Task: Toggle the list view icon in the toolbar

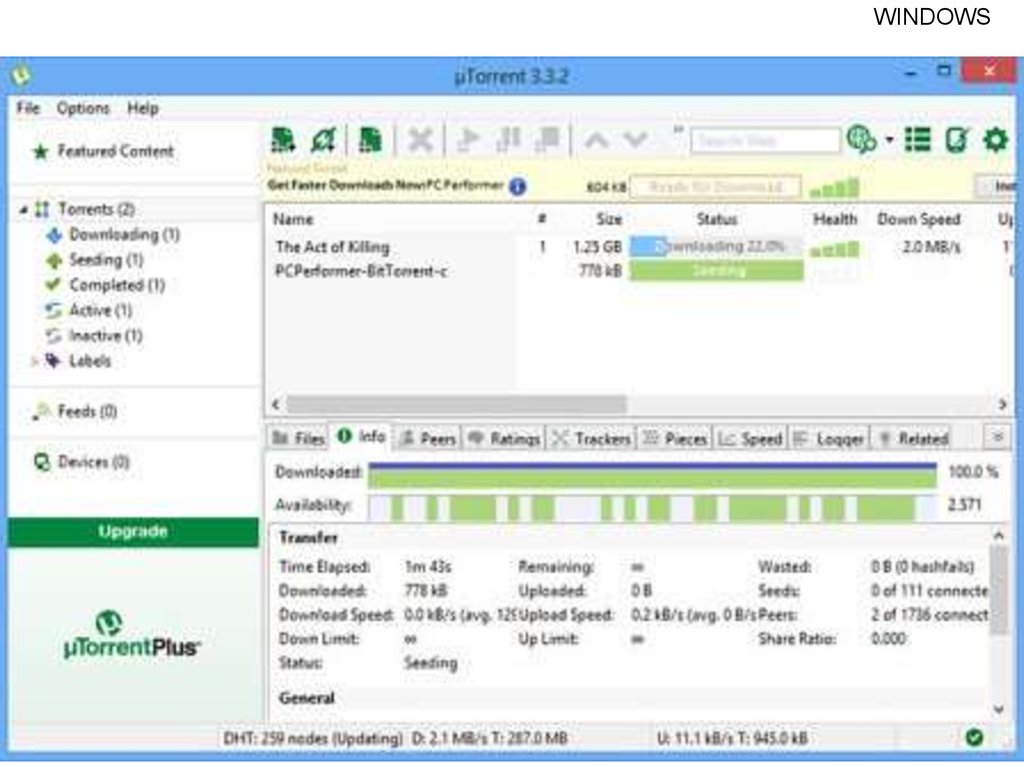Action: pyautogui.click(x=918, y=140)
